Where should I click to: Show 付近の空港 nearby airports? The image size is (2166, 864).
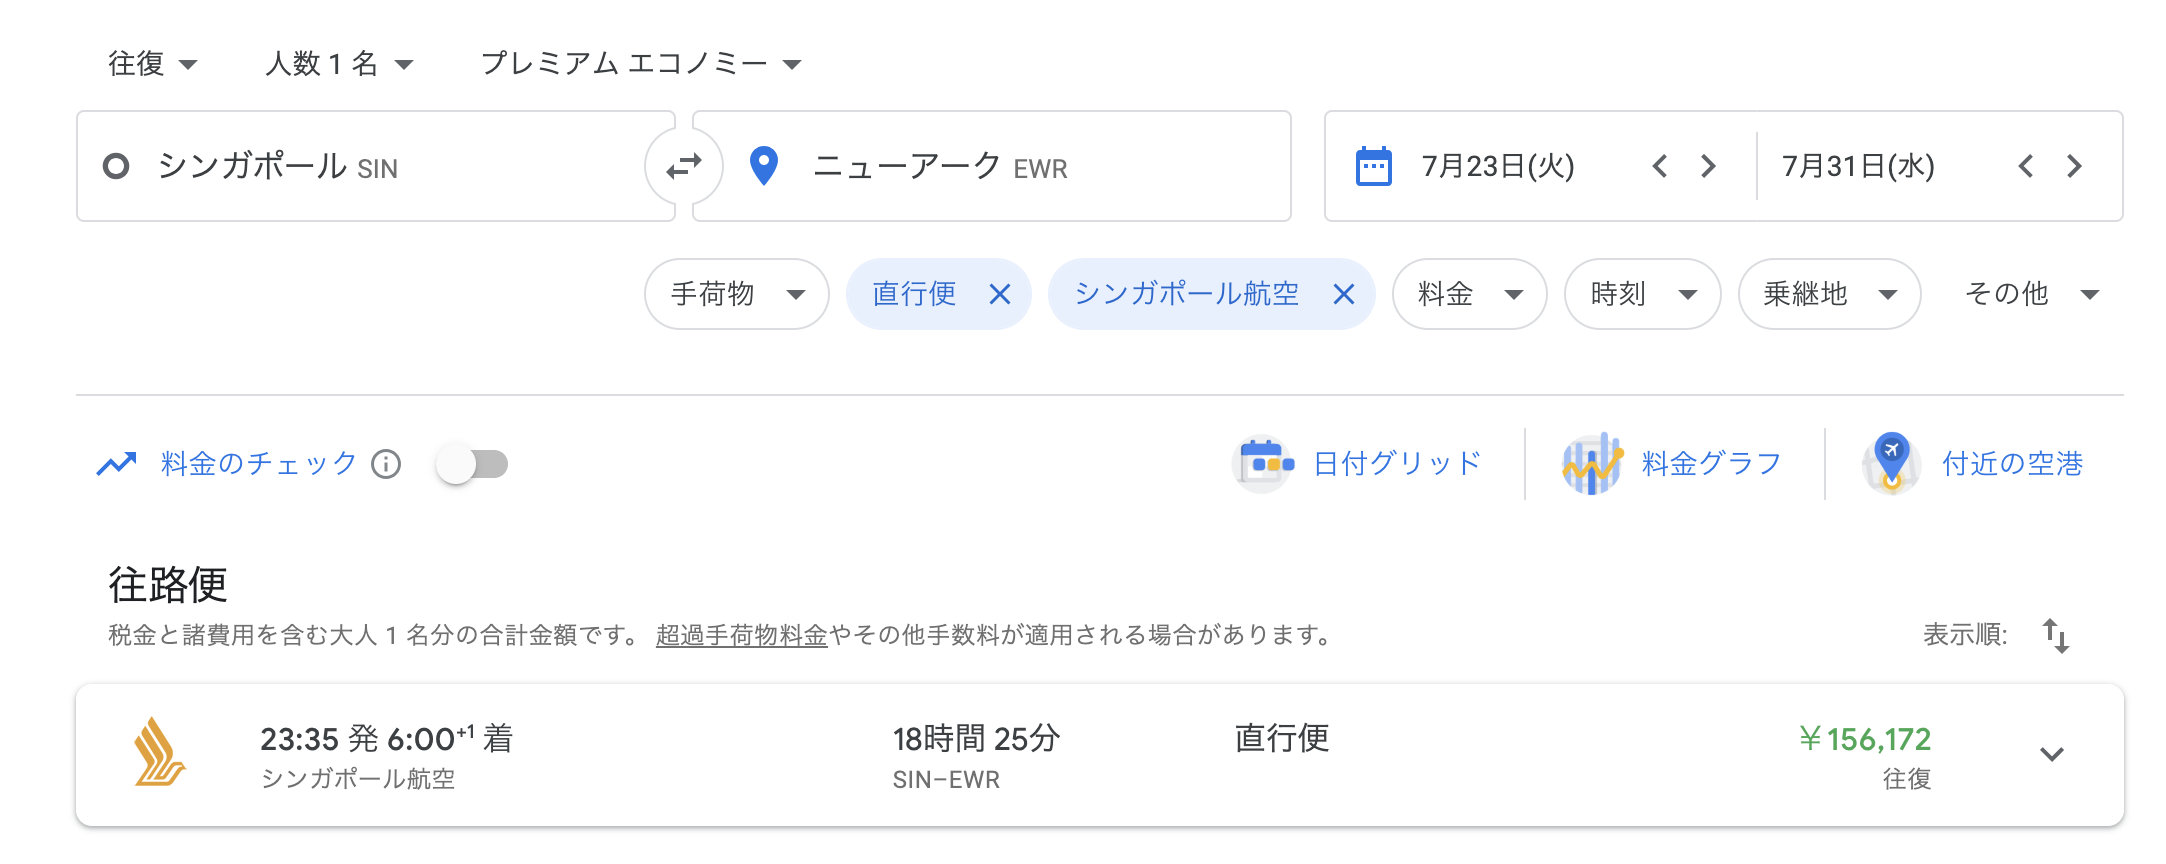[1973, 464]
